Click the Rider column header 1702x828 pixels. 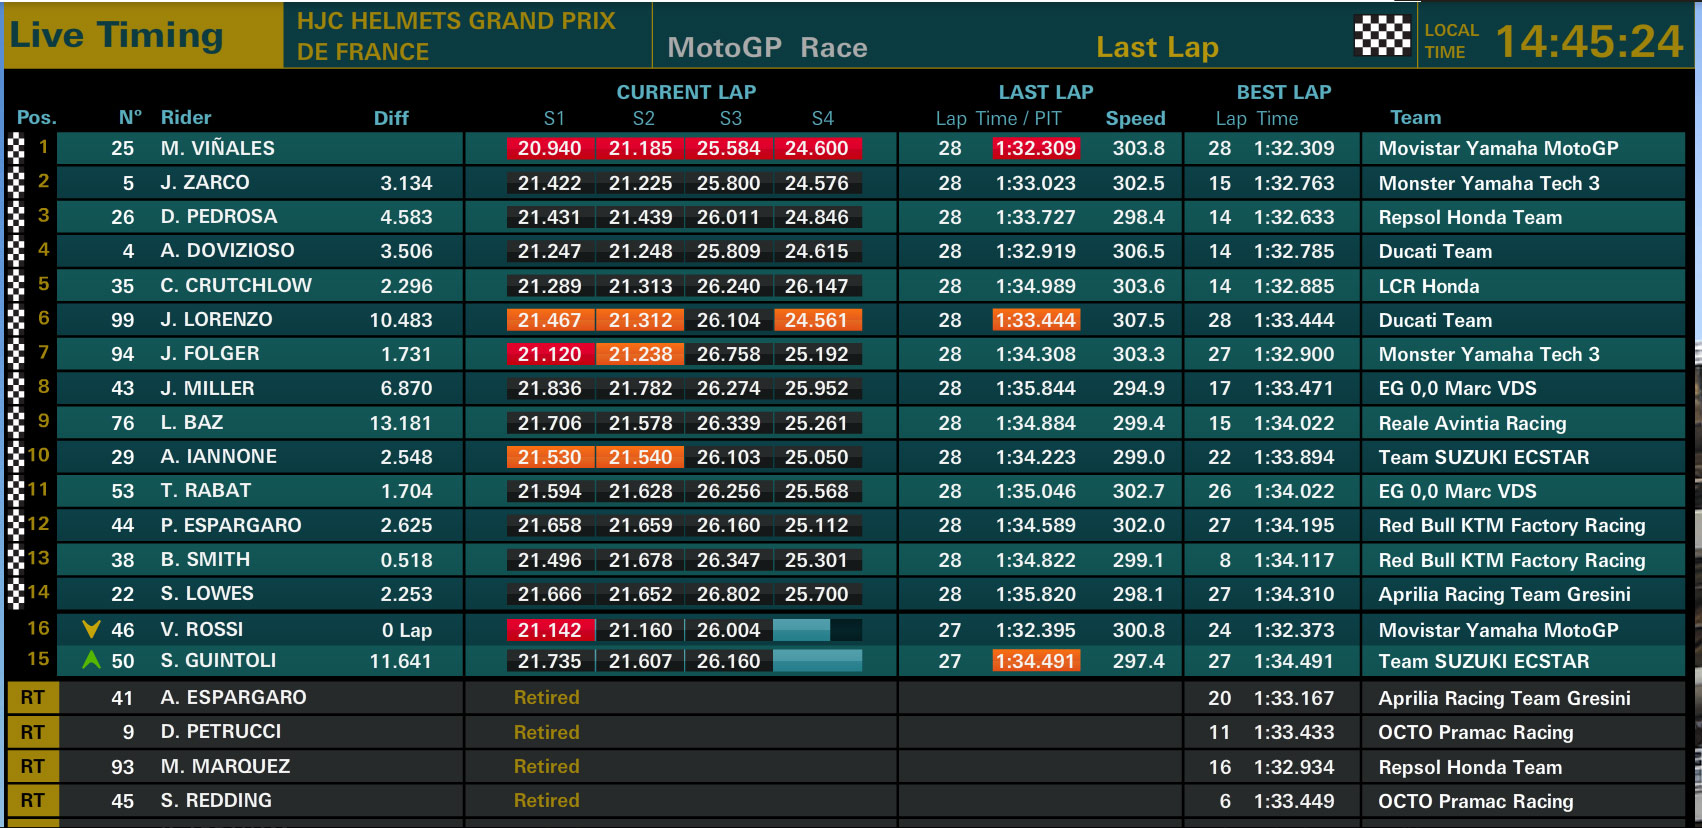tap(186, 117)
